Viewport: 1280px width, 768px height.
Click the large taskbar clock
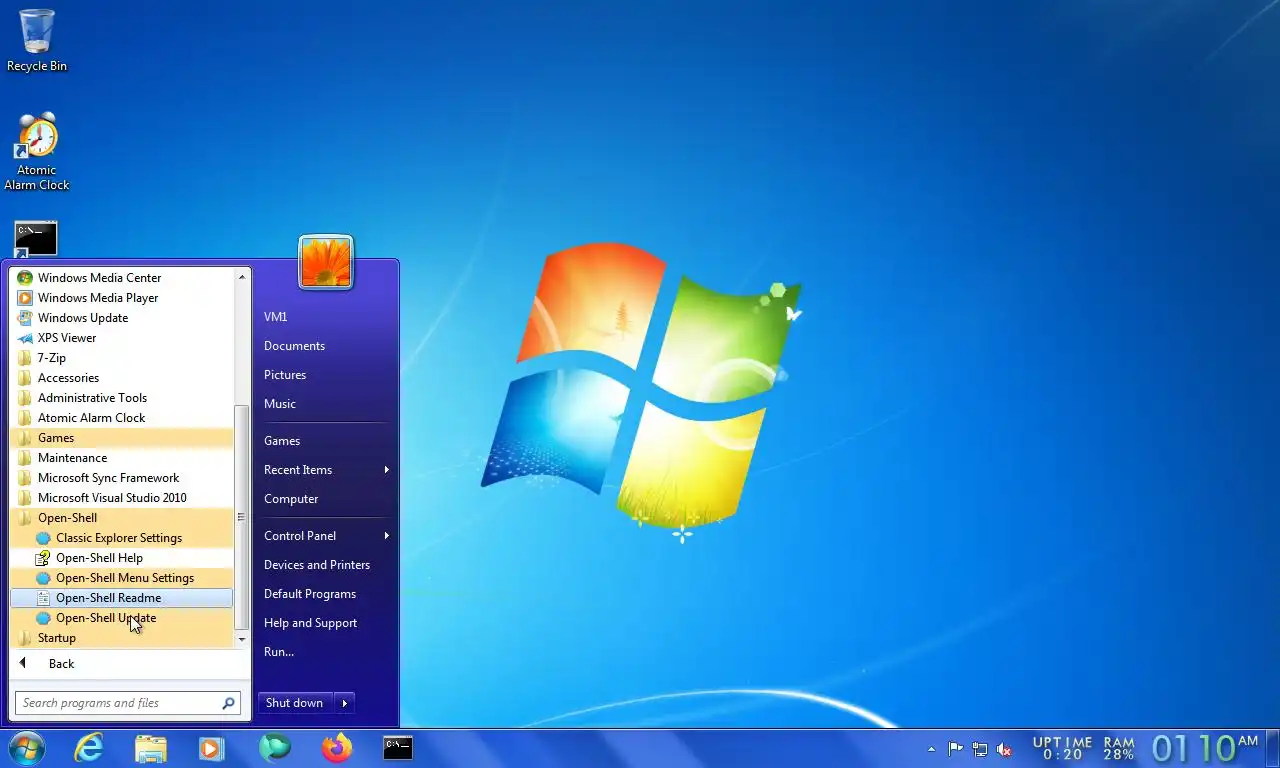[x=1205, y=748]
